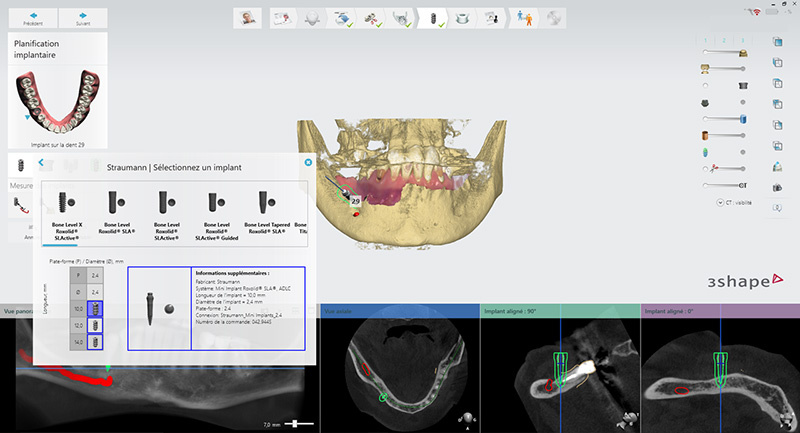Select the implant planning step icon
Screen dimensions: 800x433
point(434,18)
